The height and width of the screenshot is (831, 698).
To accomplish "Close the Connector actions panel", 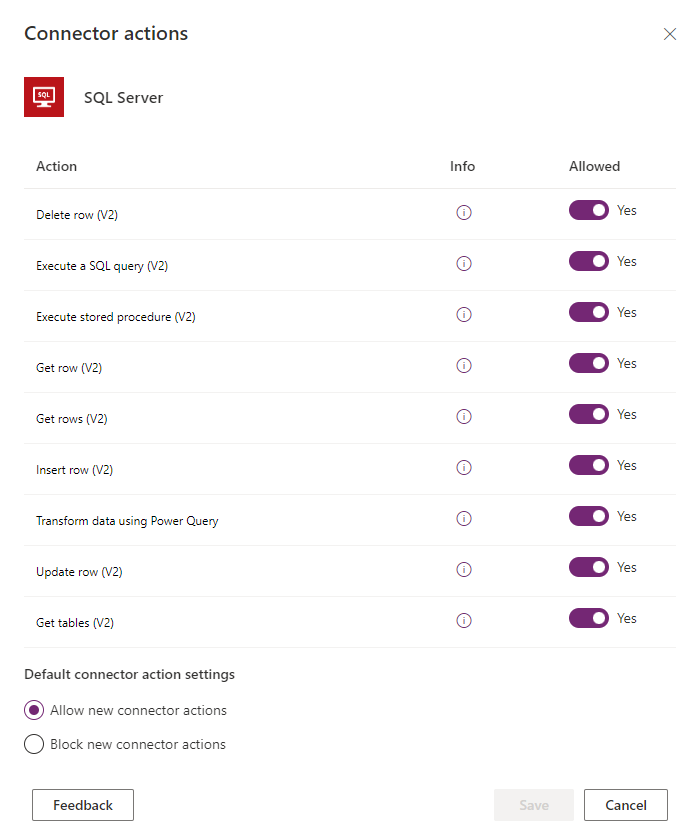I will pos(670,34).
